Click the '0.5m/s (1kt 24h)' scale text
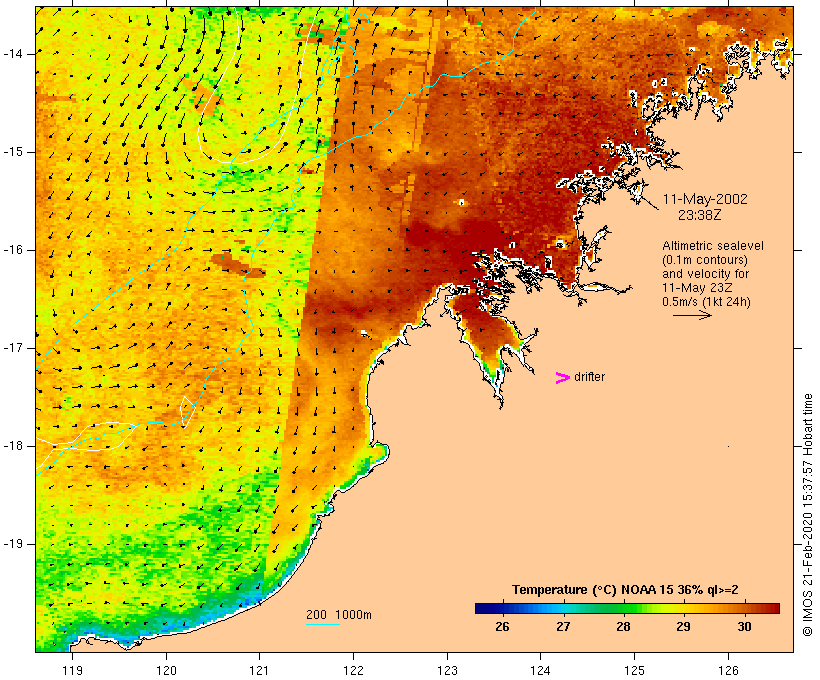This screenshot has width=820, height=680. pos(707,302)
